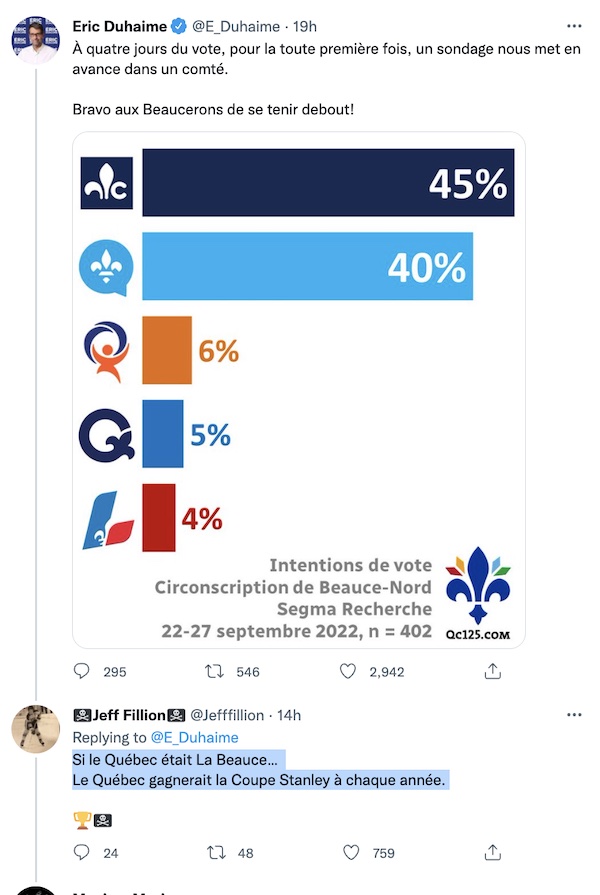Like Jeff Fillion's reply
Screen dimensions: 600x895
point(351,853)
